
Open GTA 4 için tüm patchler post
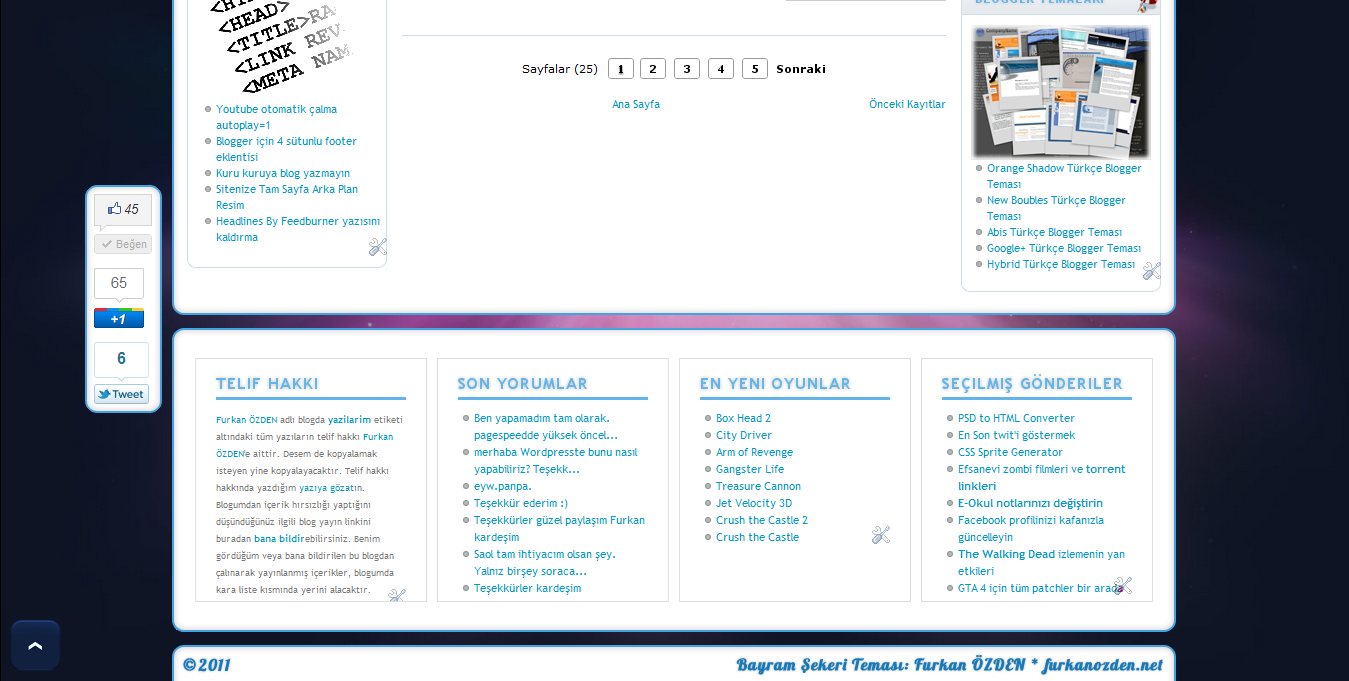click(x=1040, y=588)
